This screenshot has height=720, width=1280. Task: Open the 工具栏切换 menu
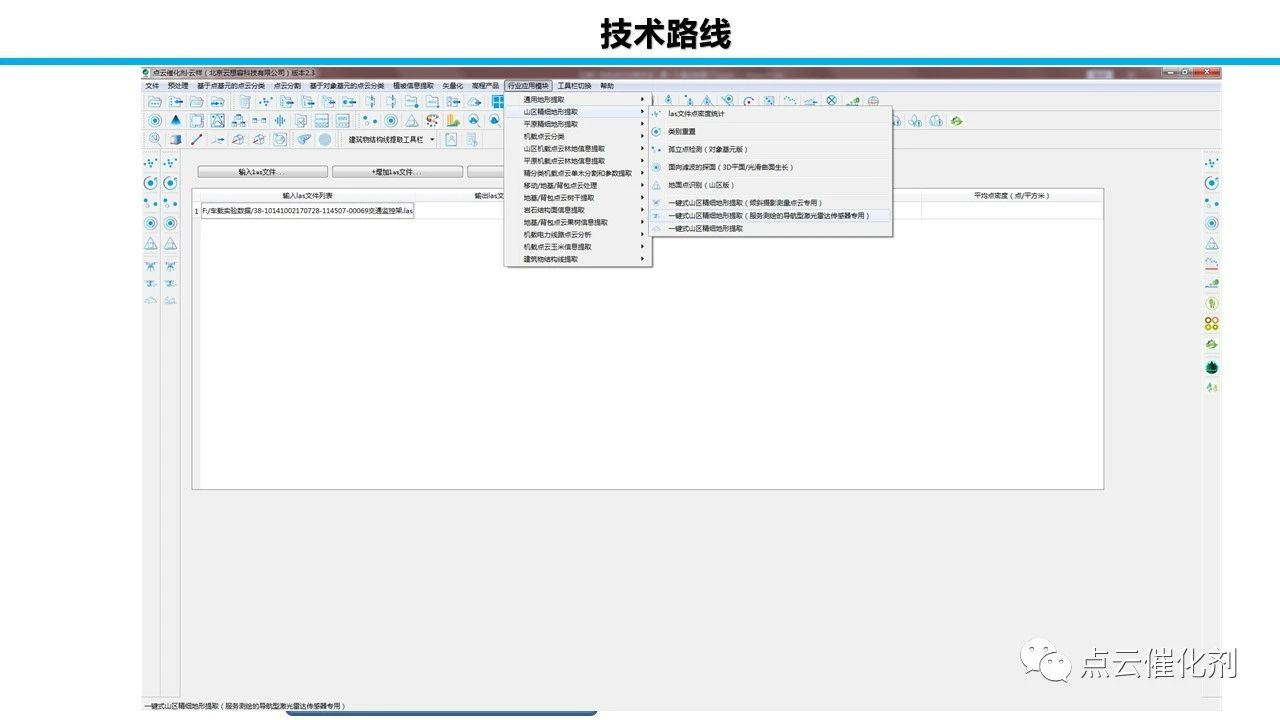pyautogui.click(x=575, y=86)
